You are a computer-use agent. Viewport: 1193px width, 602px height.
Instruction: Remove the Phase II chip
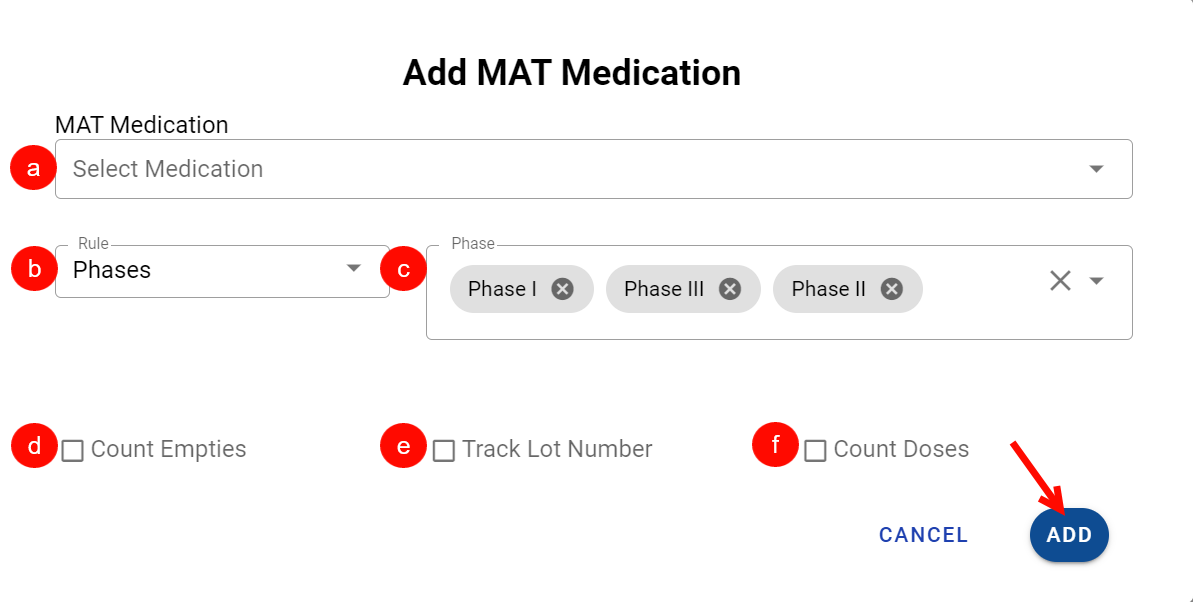[892, 289]
